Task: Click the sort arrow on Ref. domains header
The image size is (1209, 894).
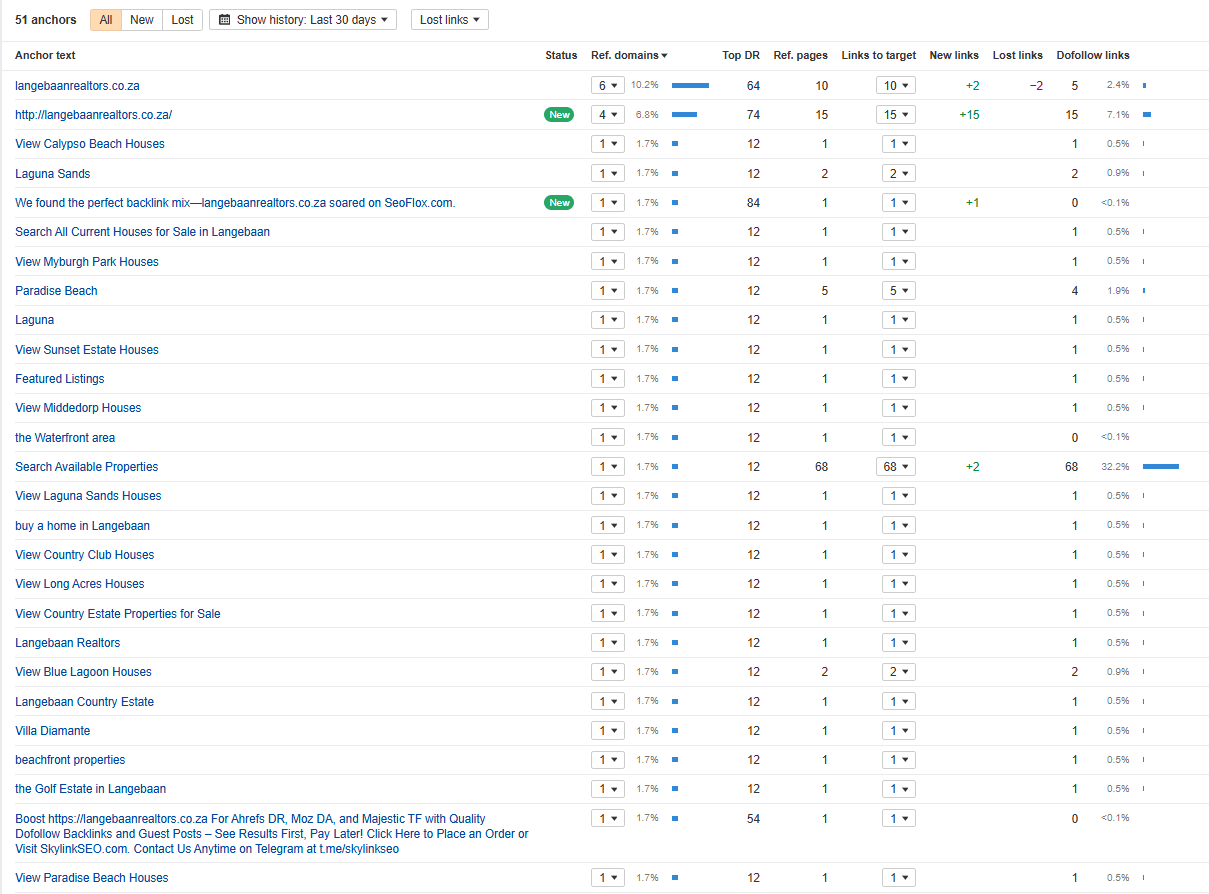Action: tap(665, 56)
